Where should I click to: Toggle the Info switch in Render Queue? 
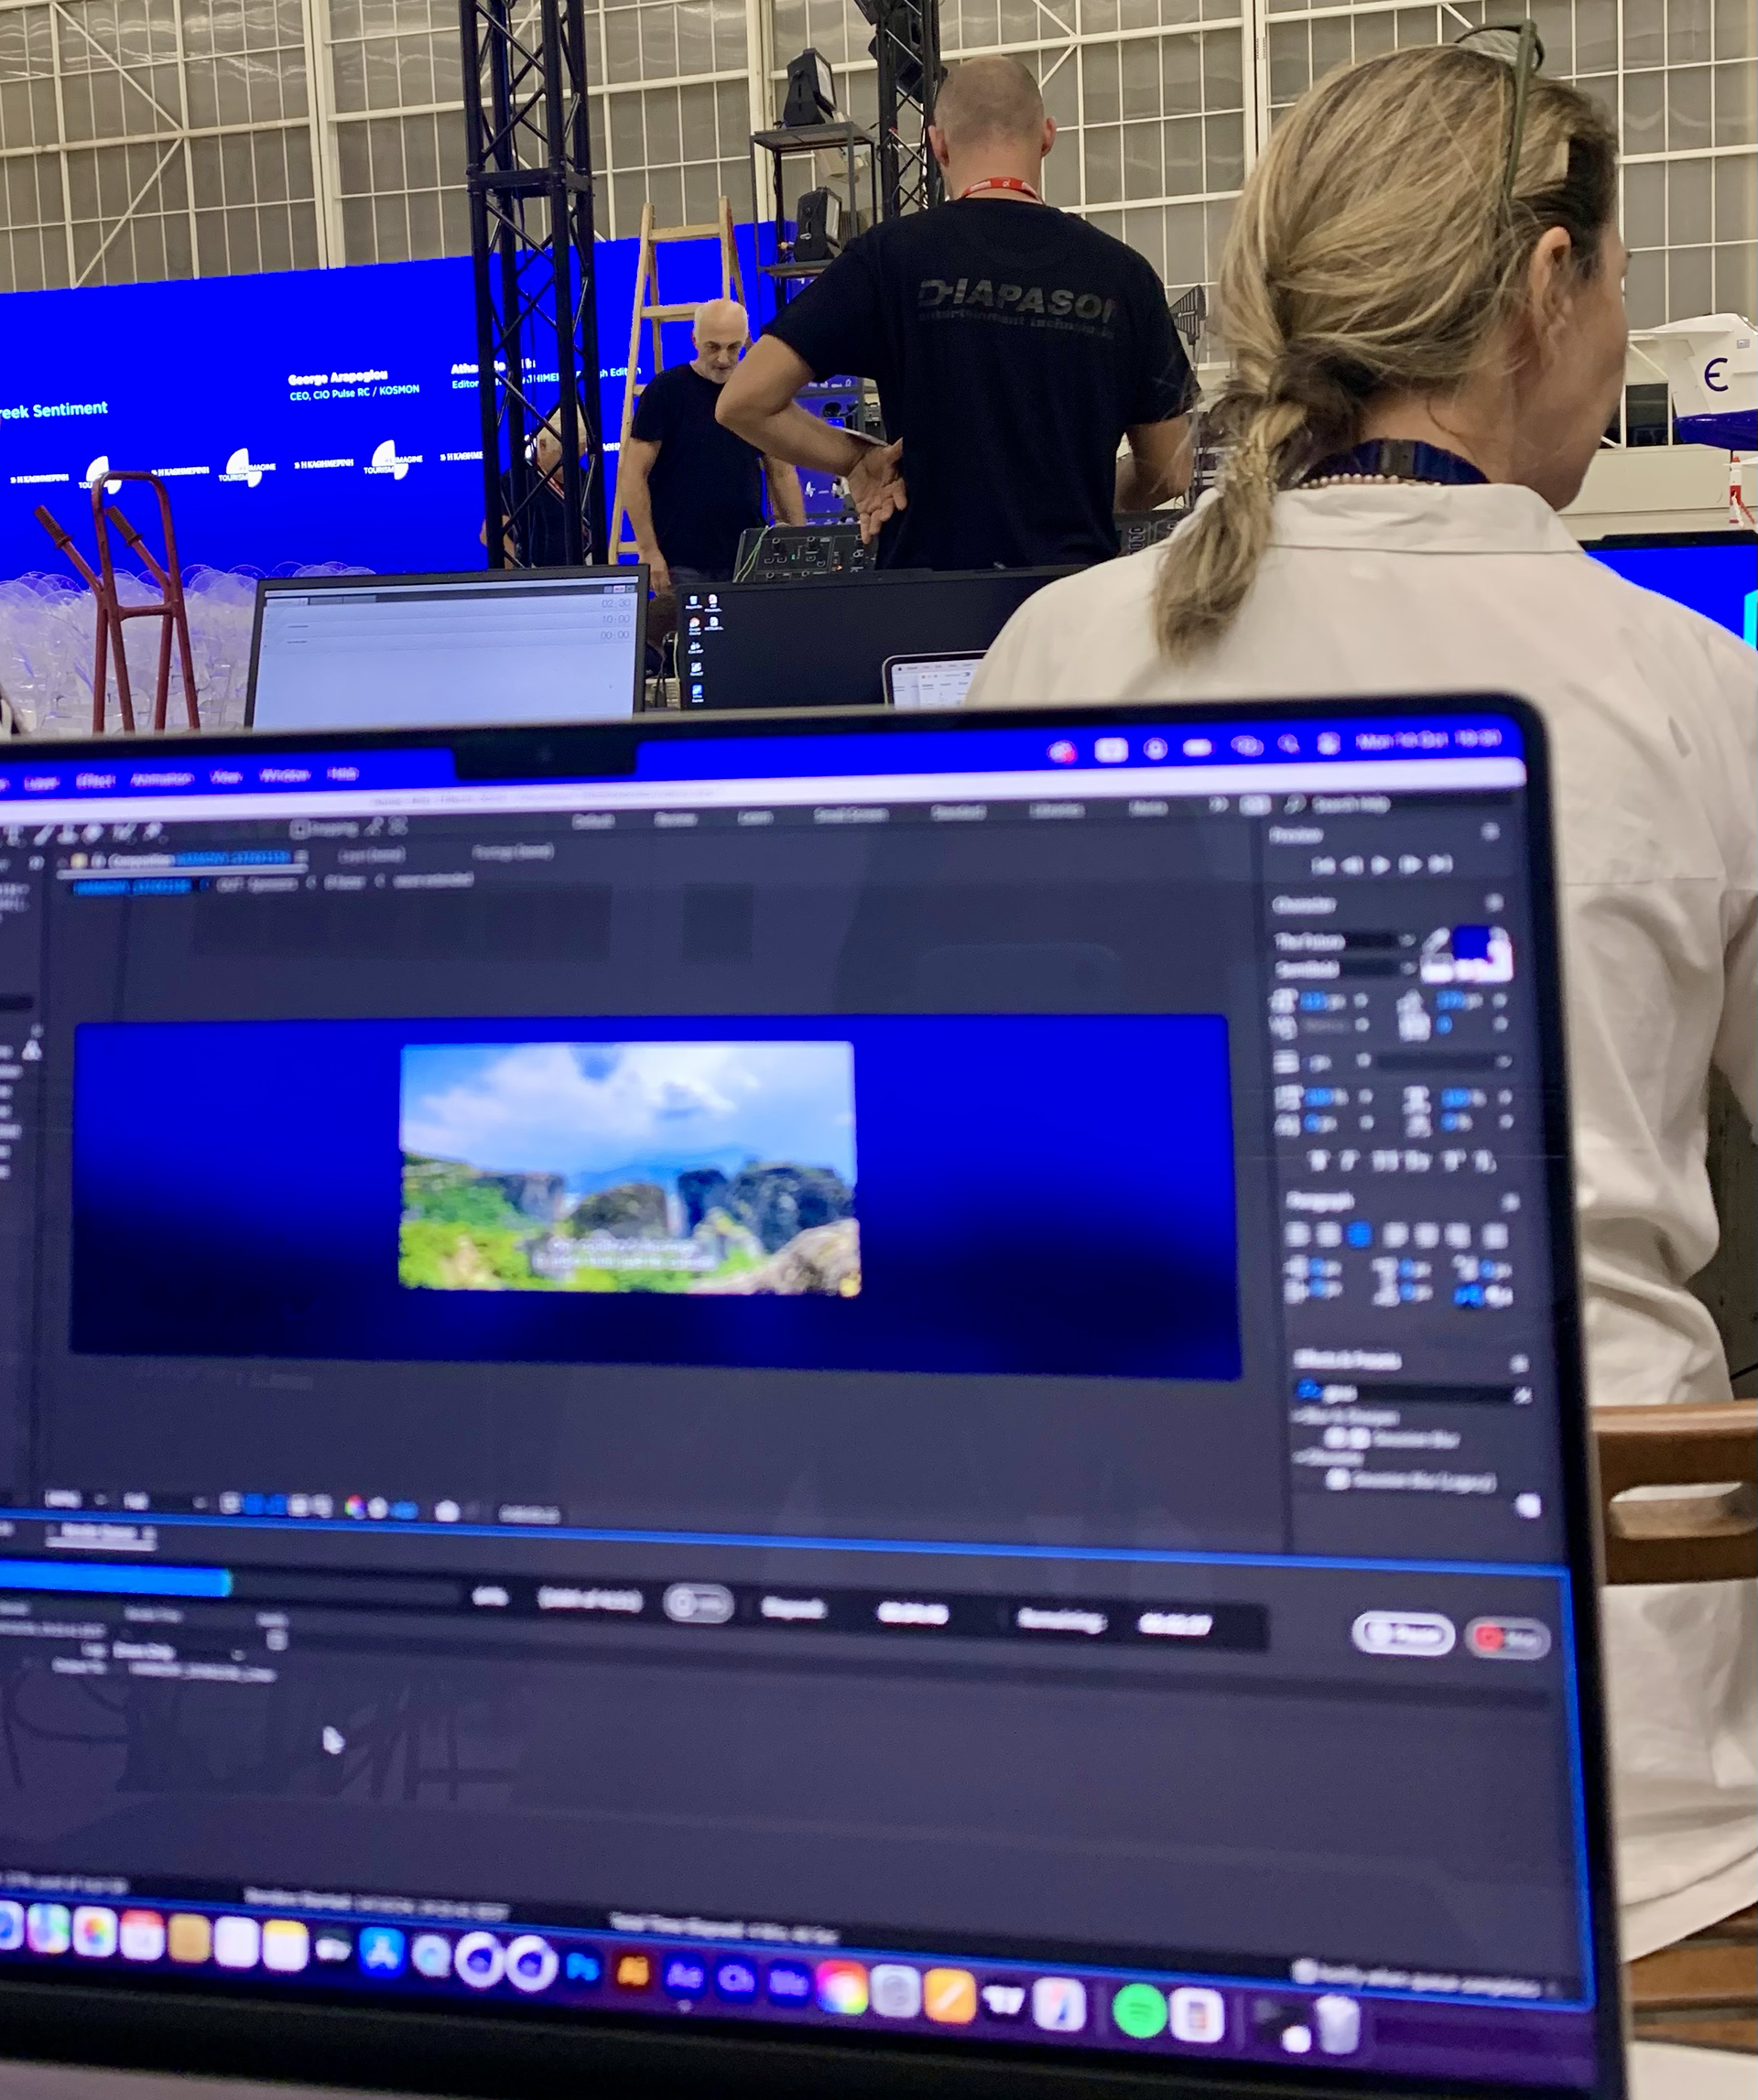click(698, 1604)
